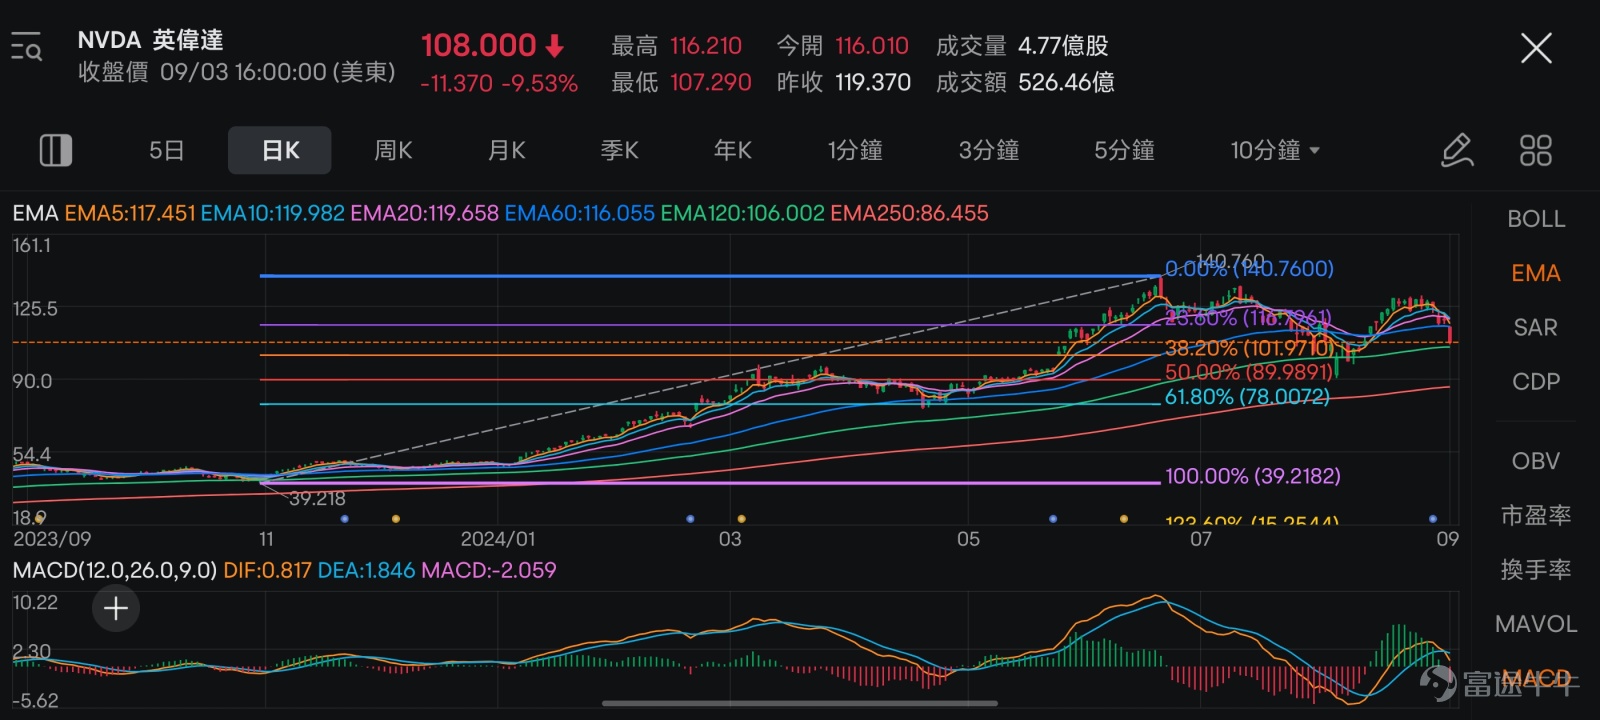This screenshot has width=1600, height=720.
Task: Expand the 10分鐘 interval dropdown
Action: 1275,150
